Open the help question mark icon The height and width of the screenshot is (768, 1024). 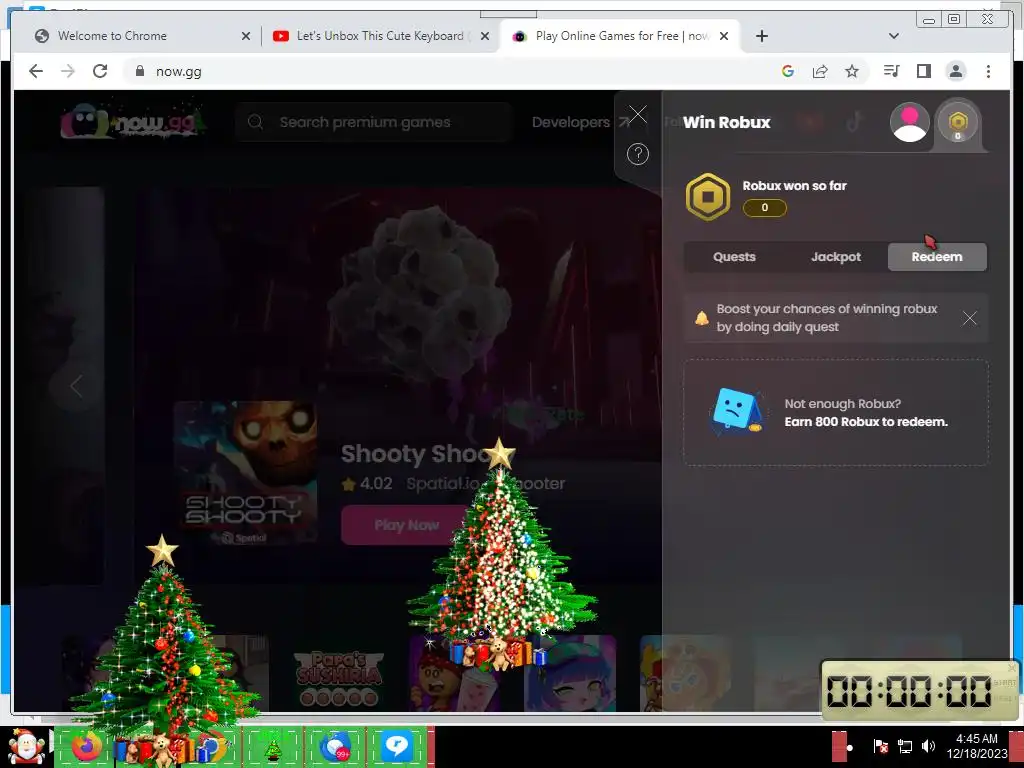637,154
